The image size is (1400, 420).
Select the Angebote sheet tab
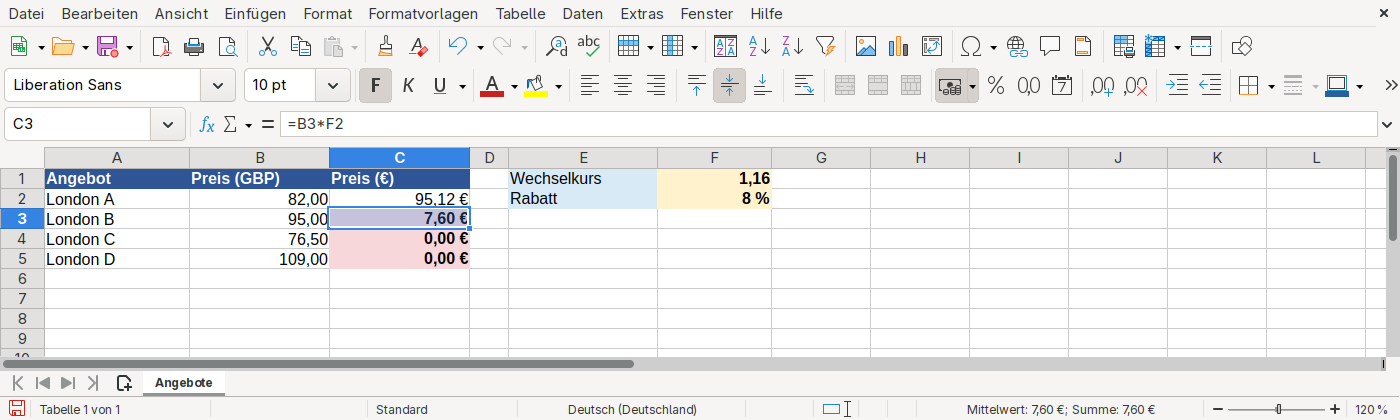coord(183,382)
